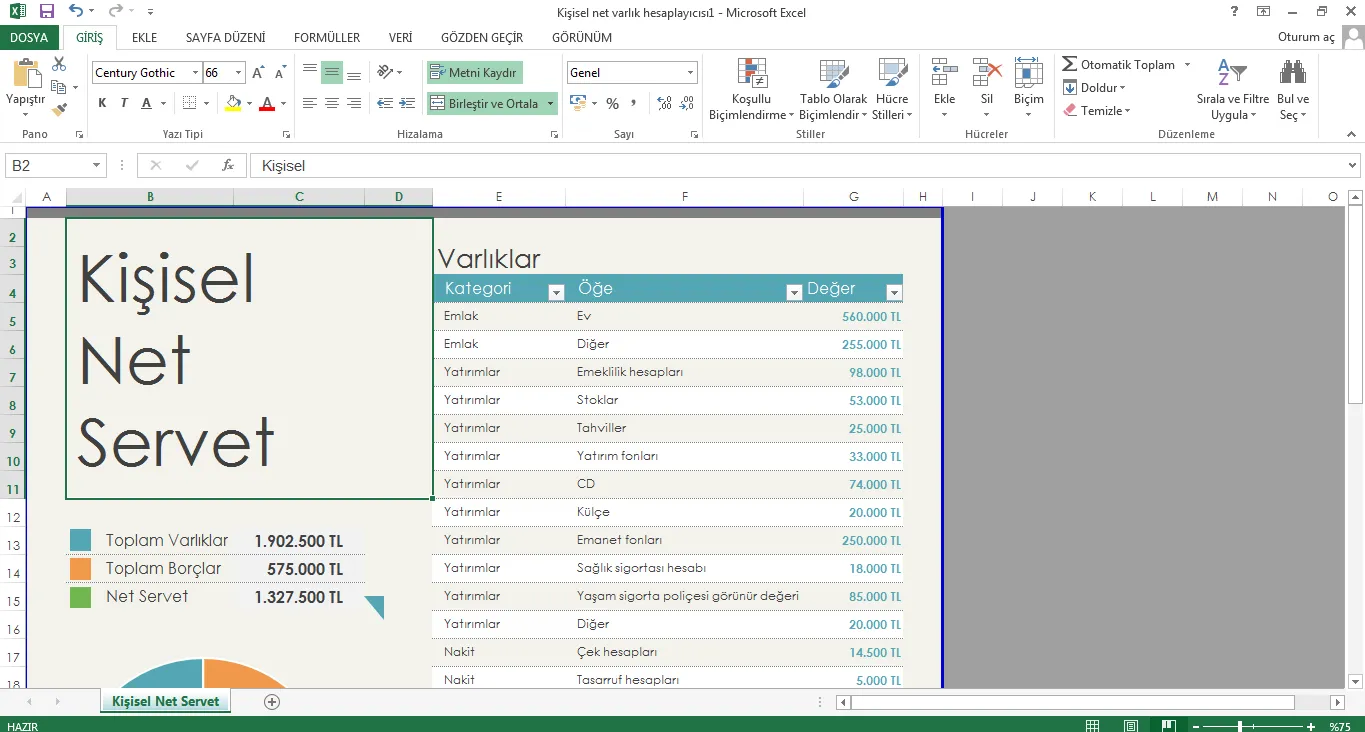Screen dimensions: 1365x732
Task: Toggle bold K formatting
Action: point(102,103)
